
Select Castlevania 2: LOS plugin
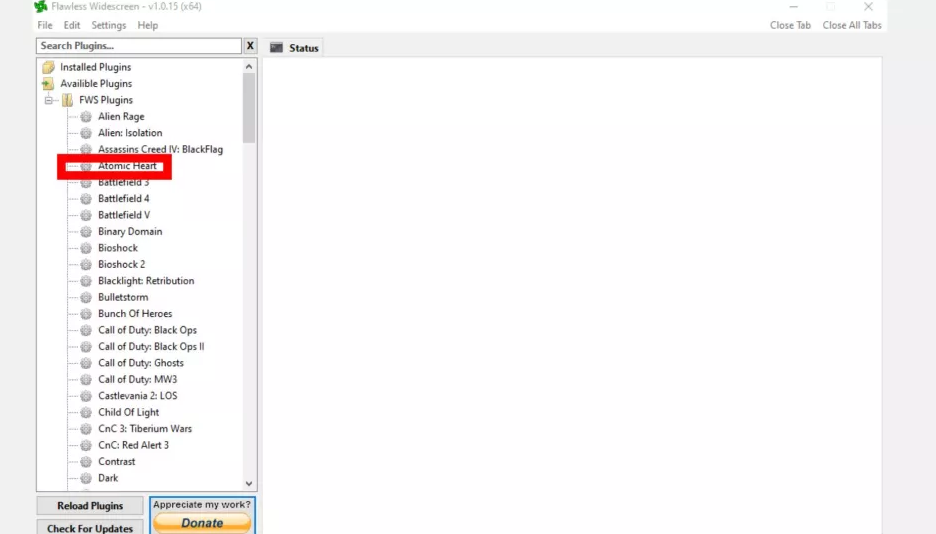click(137, 396)
